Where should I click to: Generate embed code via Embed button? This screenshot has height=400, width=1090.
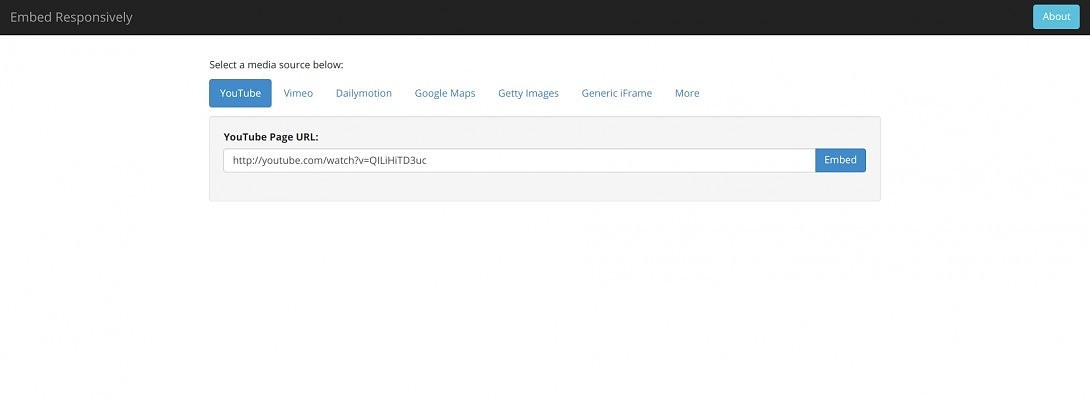point(840,160)
